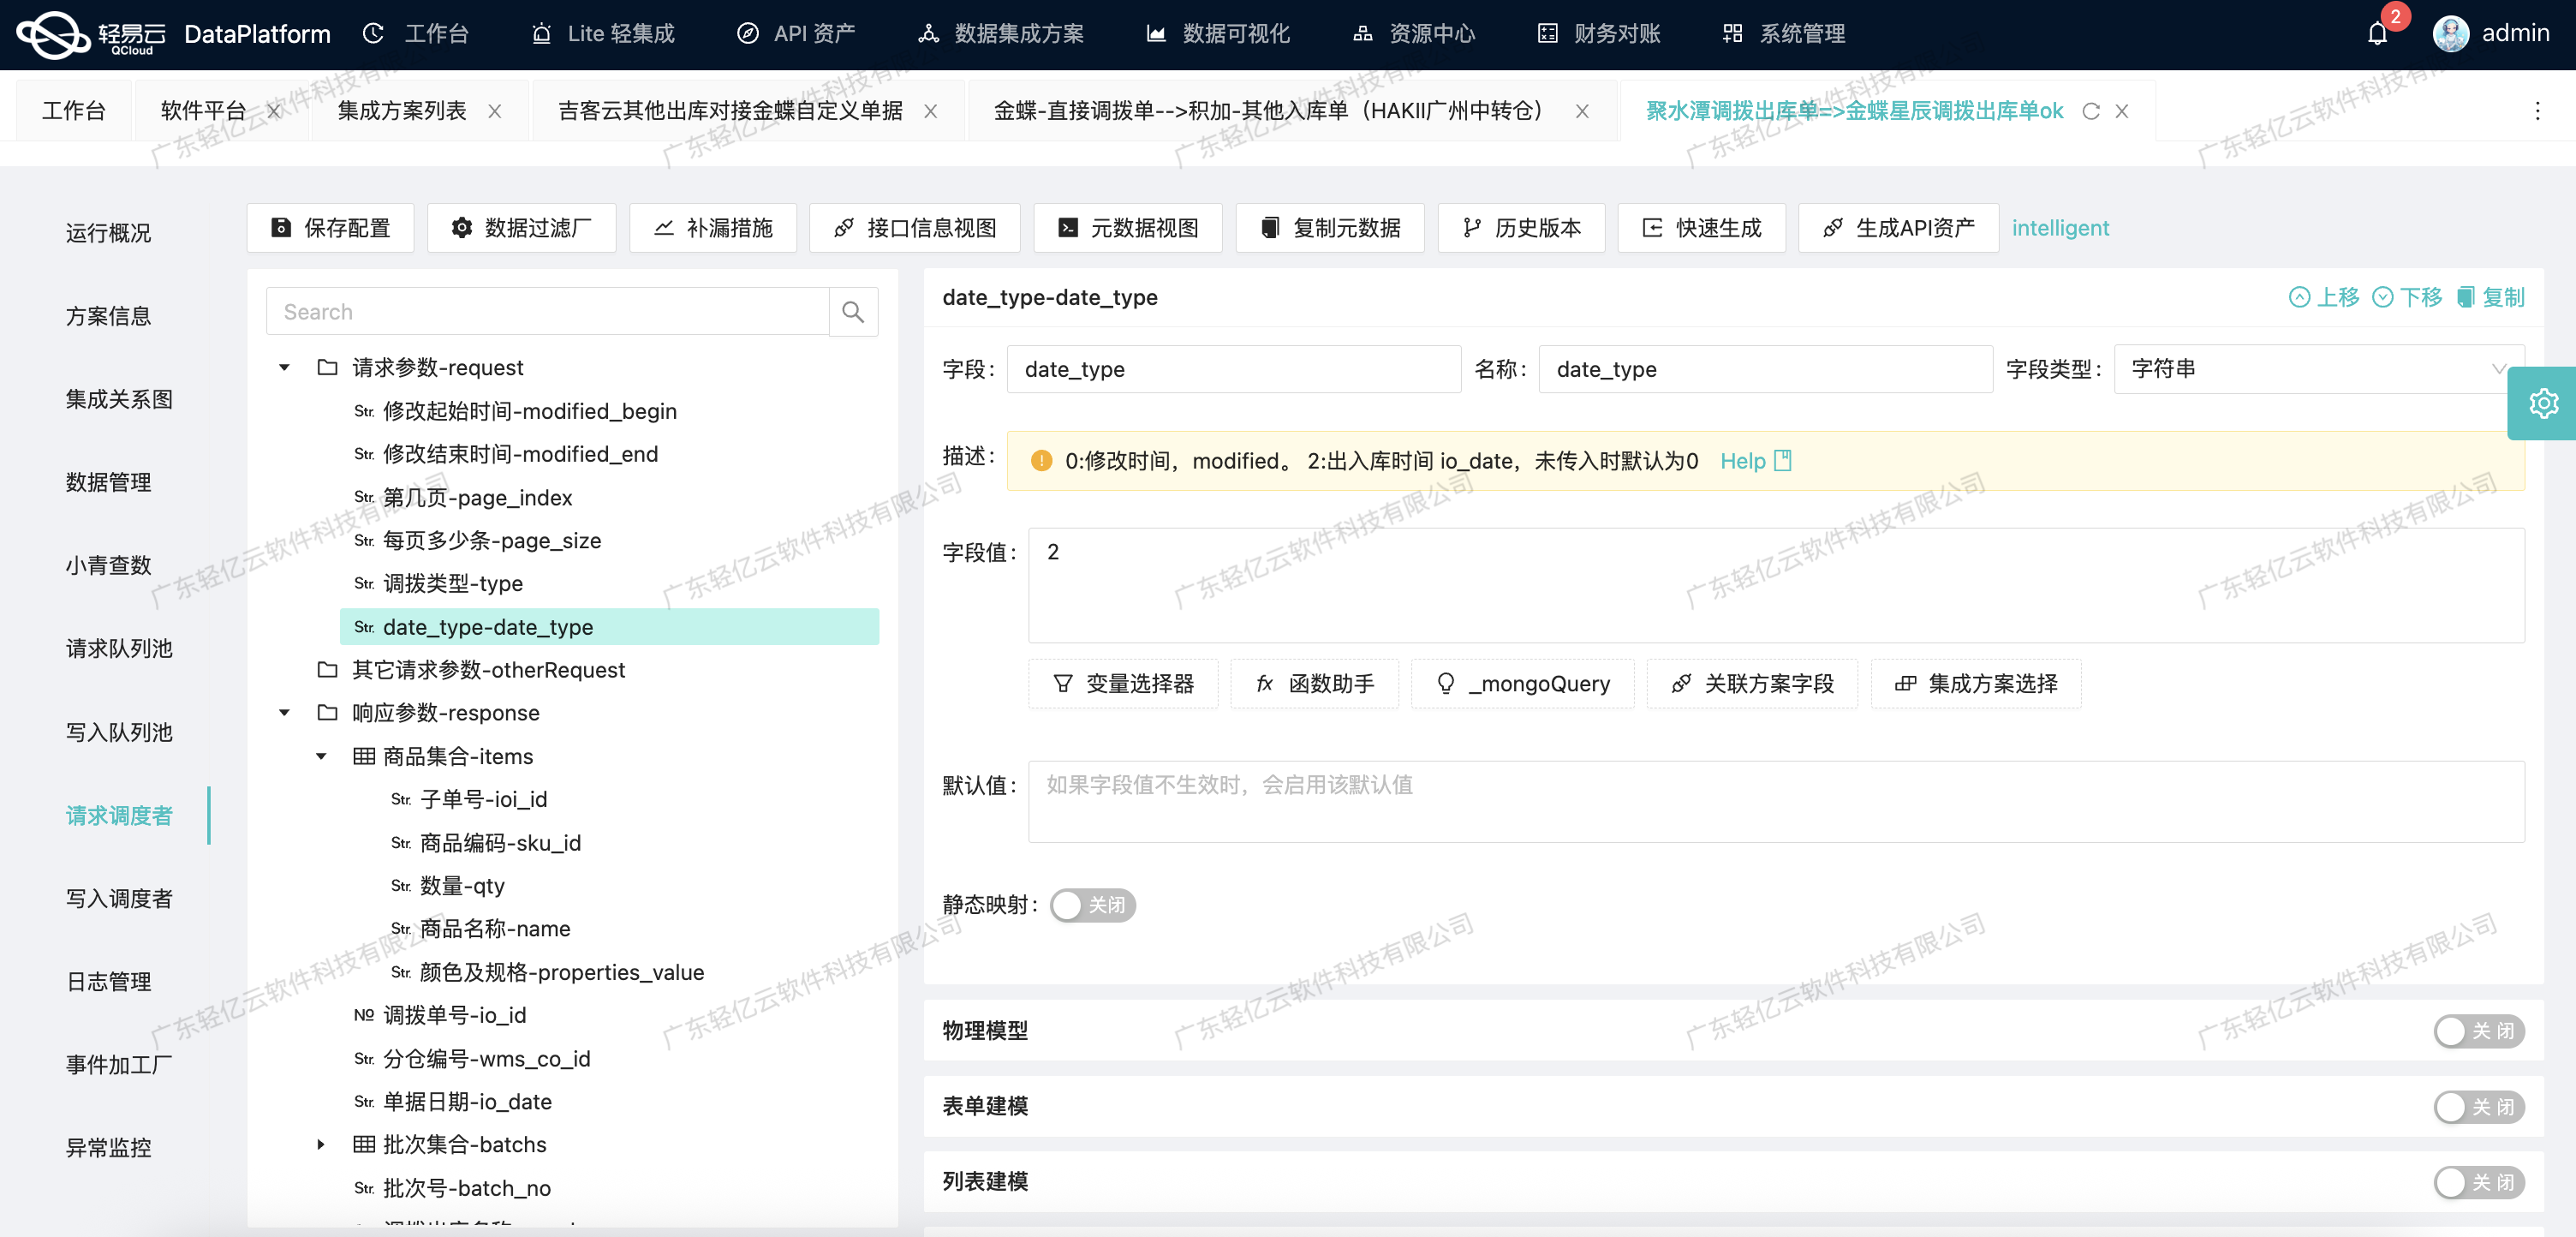
Task: Open the notification bell
Action: pyautogui.click(x=2377, y=34)
